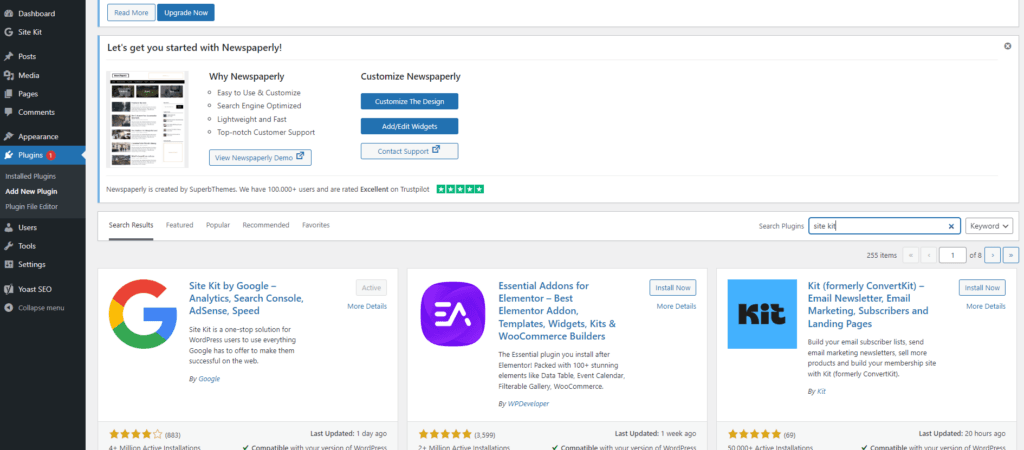Image resolution: width=1024 pixels, height=450 pixels.
Task: Click the Users person icon
Action: 8,228
